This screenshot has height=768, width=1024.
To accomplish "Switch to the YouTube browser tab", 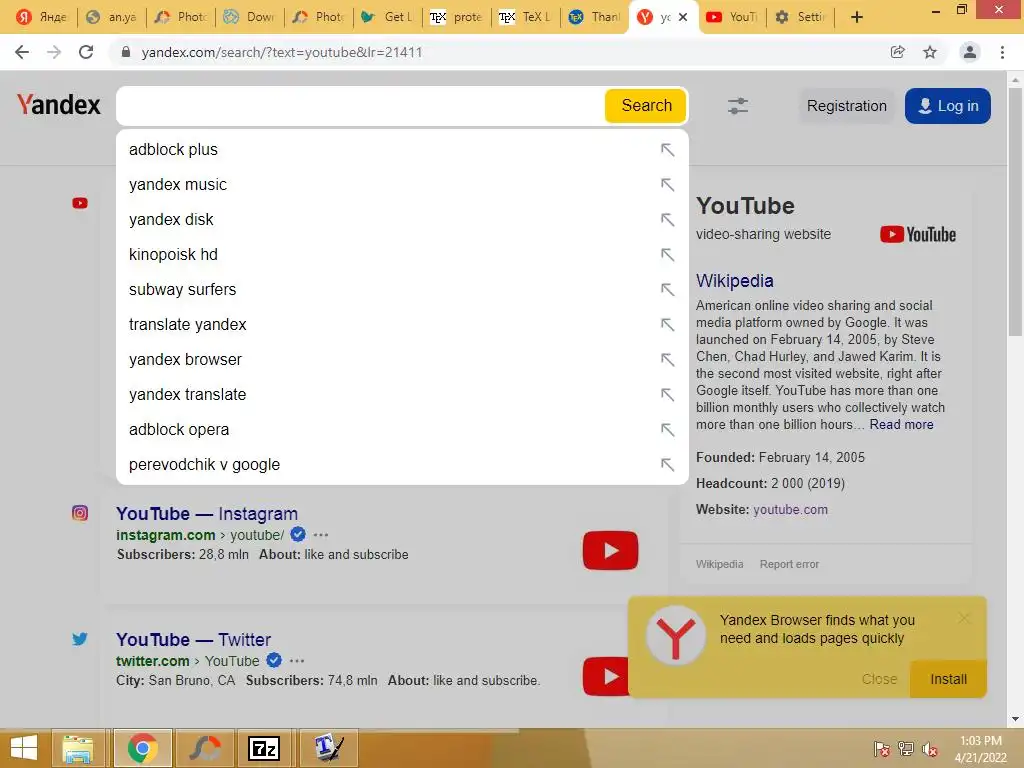I will pyautogui.click(x=731, y=17).
